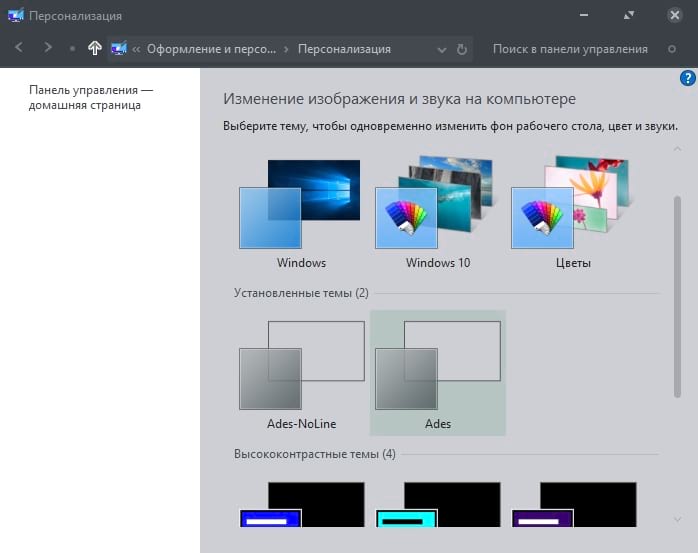Click the vertical scrollbar thumb in themes list
Screen dimensions: 698x553
pyautogui.click(x=678, y=296)
